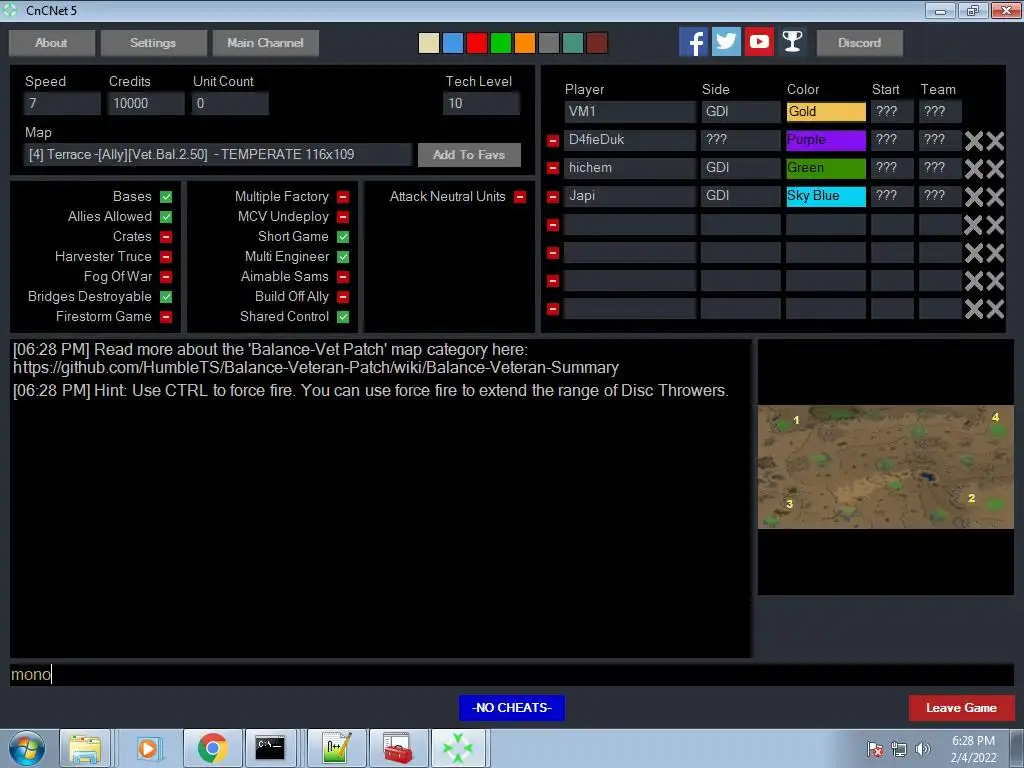Click the volume speaker tray icon

click(x=923, y=749)
